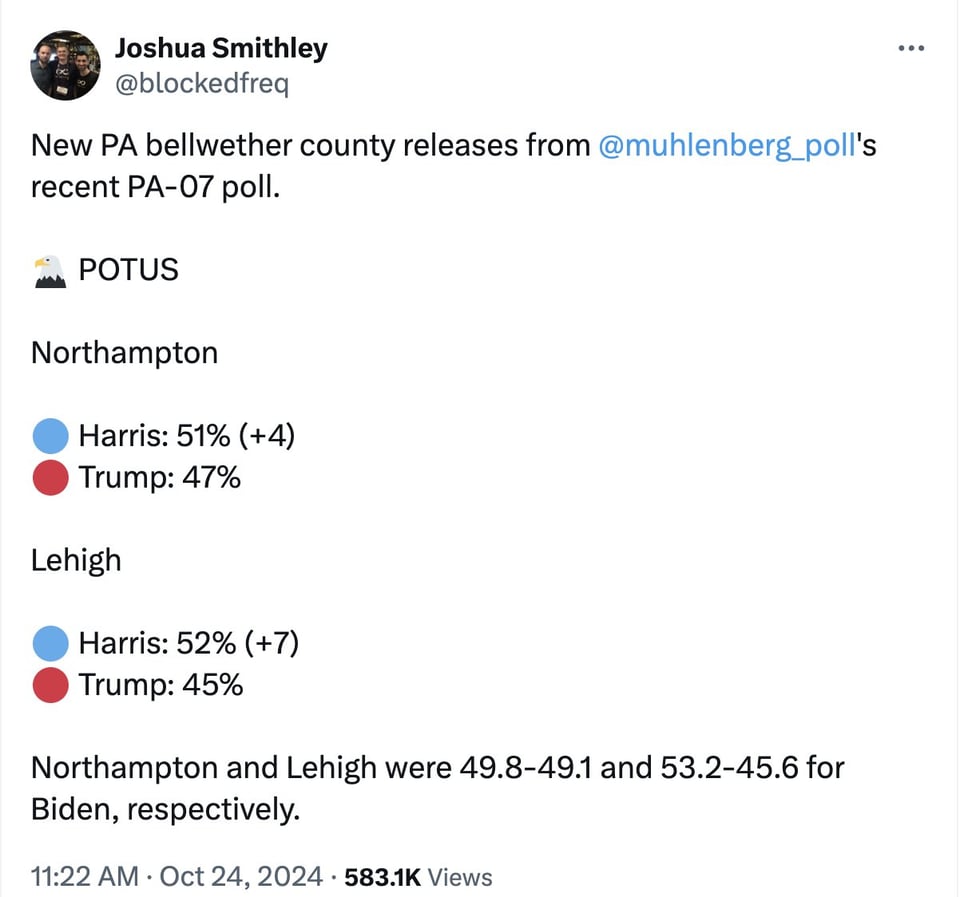Screen dimensions: 960x897
Task: Click the @blockedfreq handle
Action: tap(202, 83)
